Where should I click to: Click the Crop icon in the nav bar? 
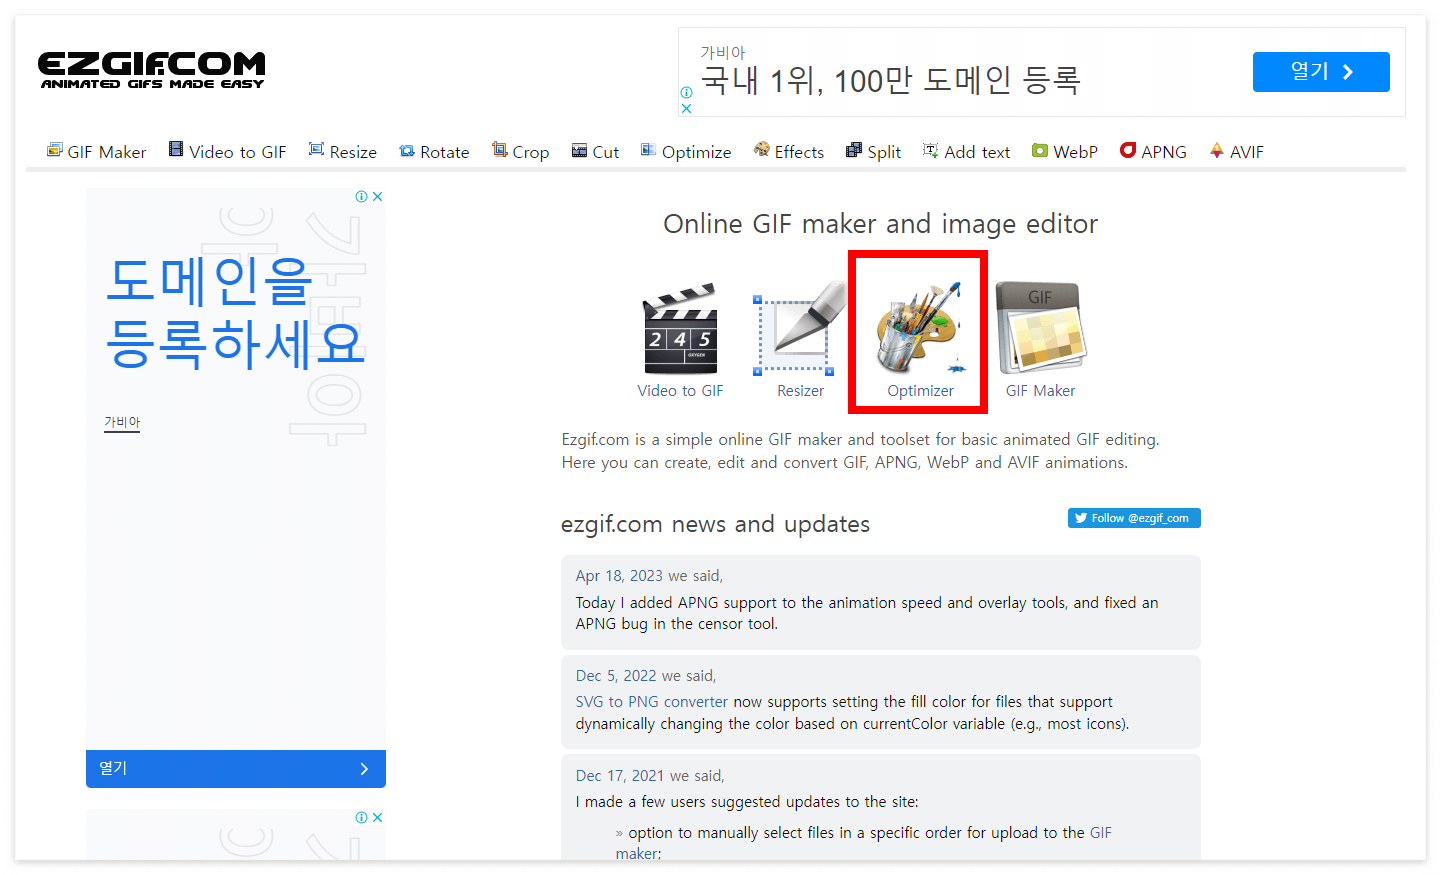(x=499, y=149)
